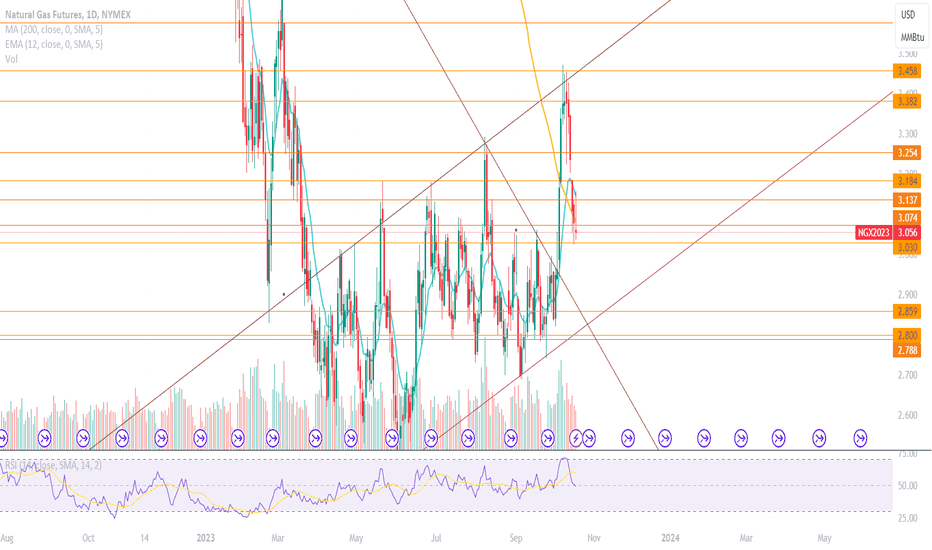Select the rollover marker above Mar 2024
The width and height of the screenshot is (932, 550).
pyautogui.click(x=741, y=439)
